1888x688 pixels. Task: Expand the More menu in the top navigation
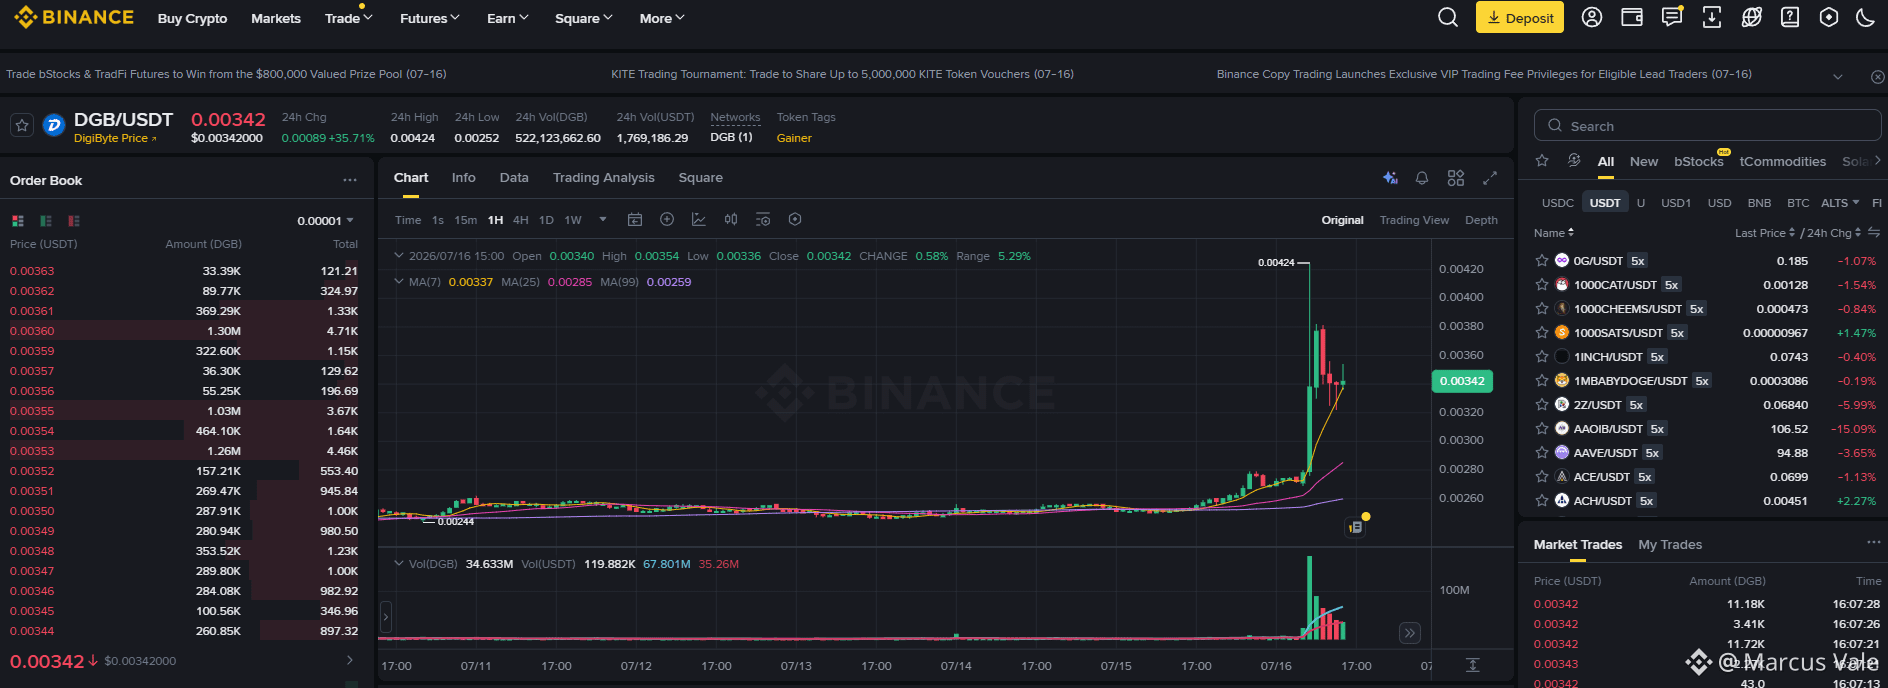662,18
